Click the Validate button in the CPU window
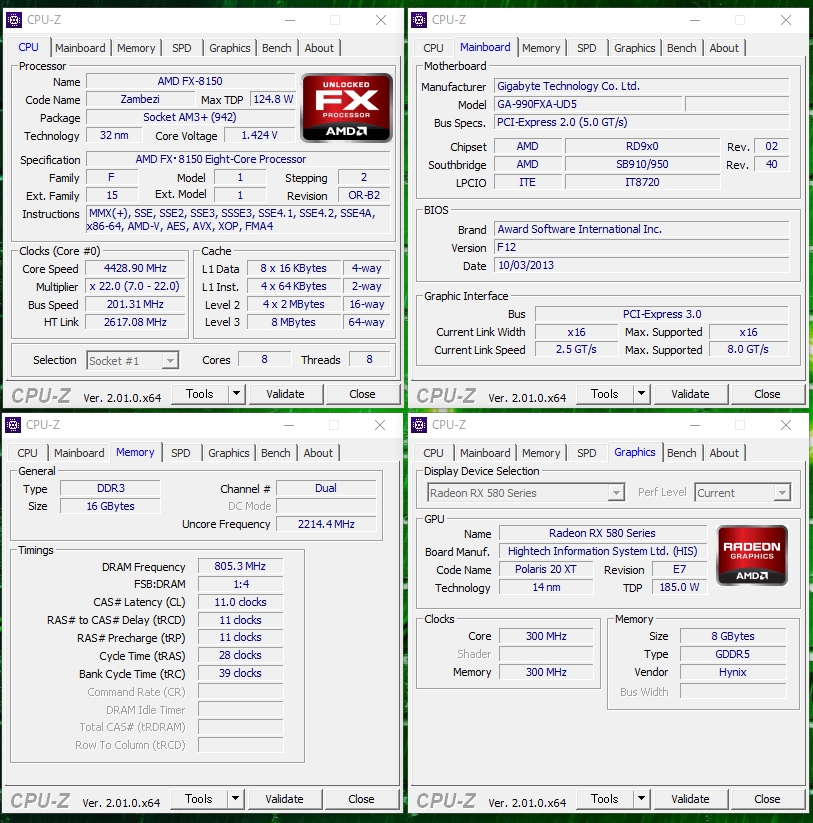This screenshot has height=823, width=813. (x=286, y=394)
